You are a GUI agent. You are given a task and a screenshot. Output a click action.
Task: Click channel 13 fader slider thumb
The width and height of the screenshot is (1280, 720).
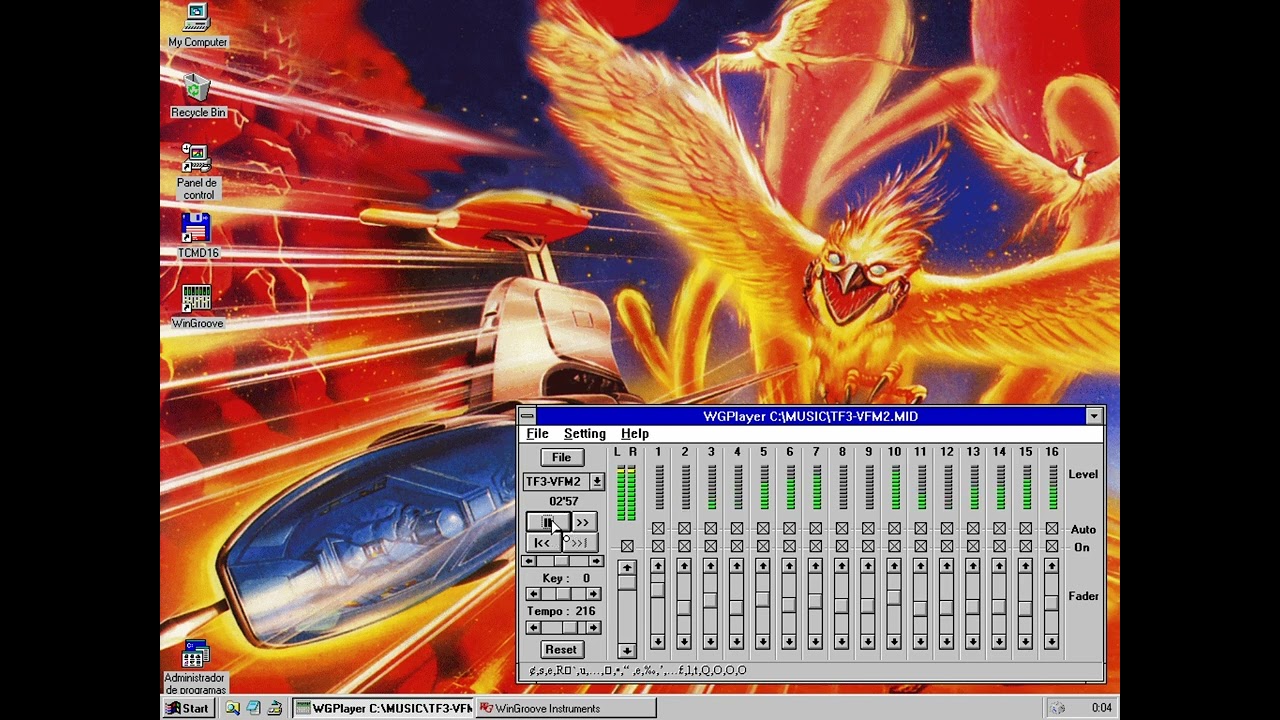tap(973, 606)
